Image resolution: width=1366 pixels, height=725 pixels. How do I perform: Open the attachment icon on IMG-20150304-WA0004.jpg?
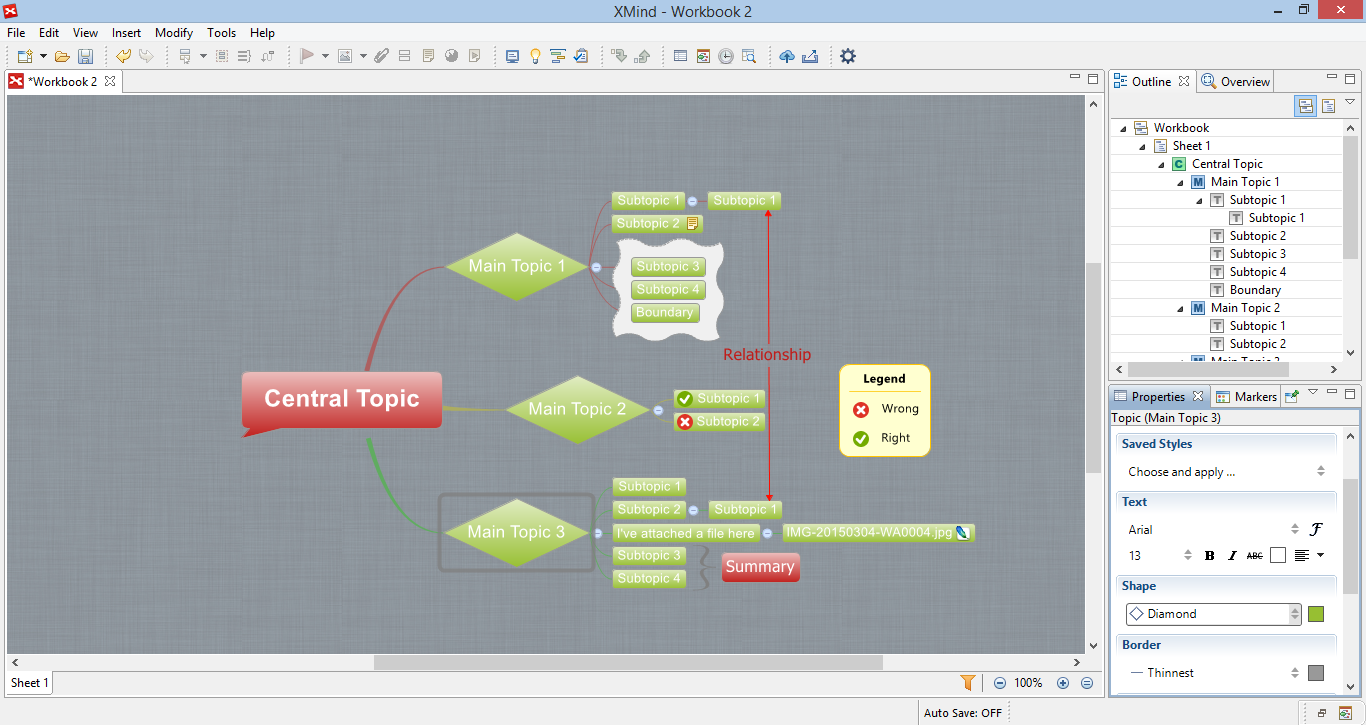(962, 533)
